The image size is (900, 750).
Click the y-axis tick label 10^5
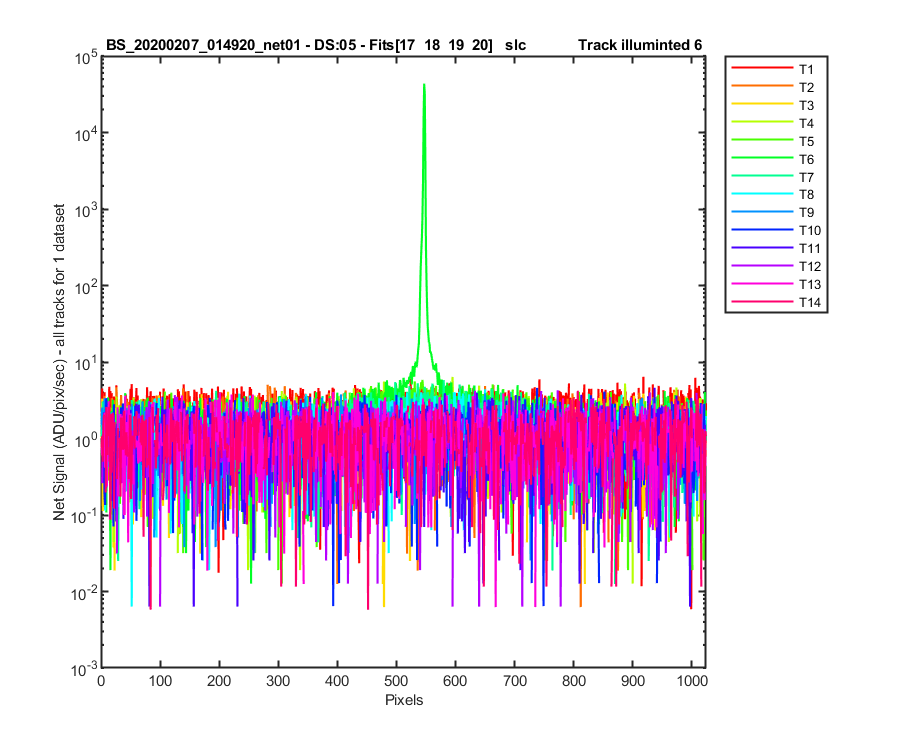click(x=86, y=57)
